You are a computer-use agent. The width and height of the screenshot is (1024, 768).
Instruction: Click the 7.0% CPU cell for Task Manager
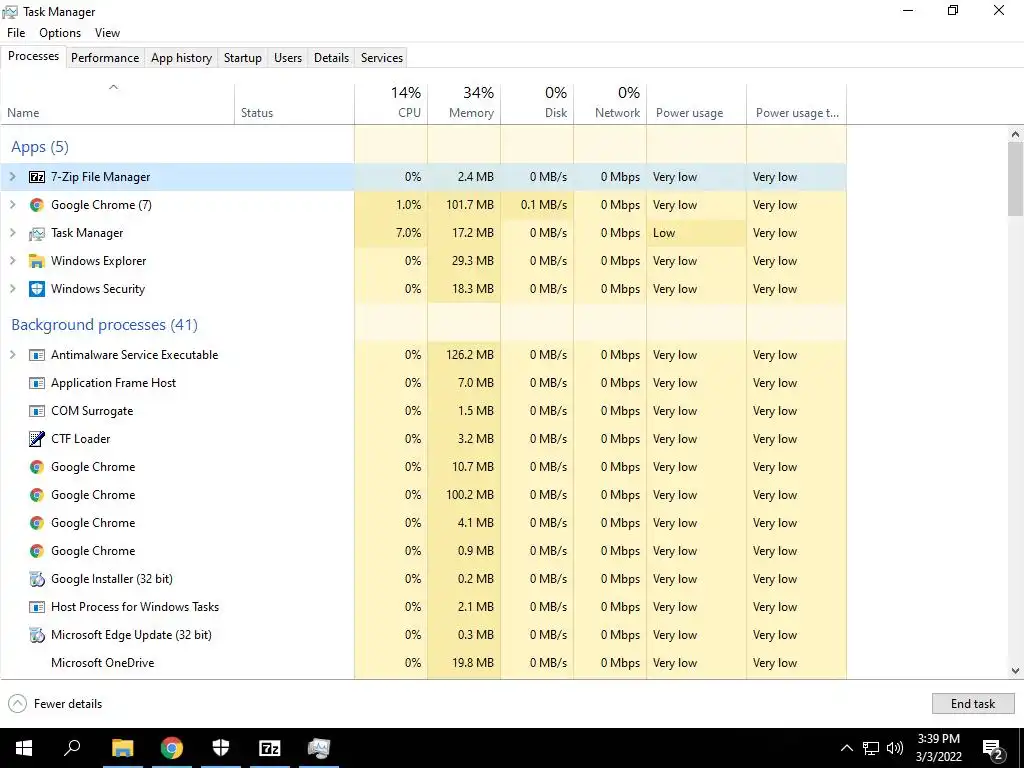tap(391, 233)
